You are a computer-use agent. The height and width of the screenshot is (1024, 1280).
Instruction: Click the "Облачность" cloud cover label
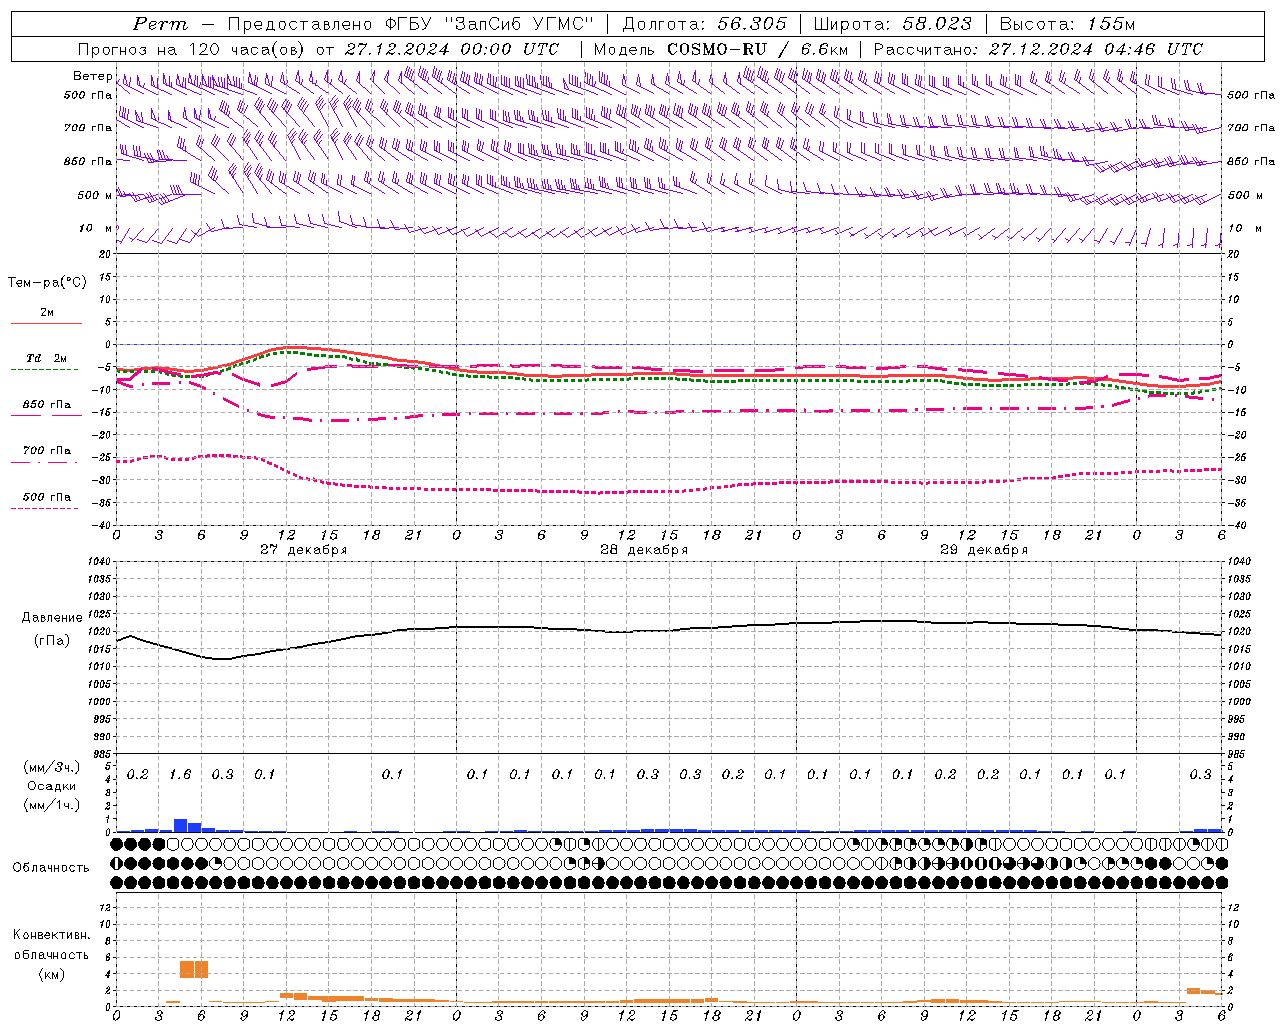click(x=51, y=868)
